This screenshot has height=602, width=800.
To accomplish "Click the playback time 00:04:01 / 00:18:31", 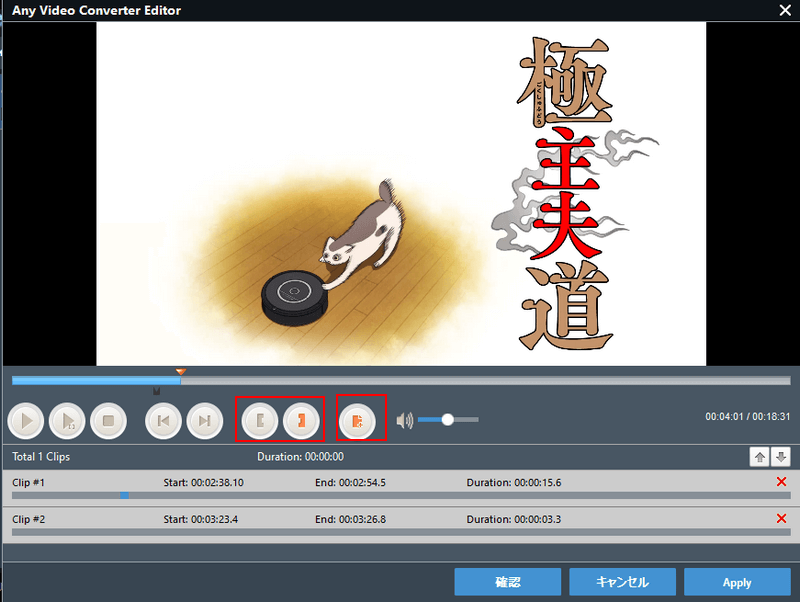I will click(747, 417).
